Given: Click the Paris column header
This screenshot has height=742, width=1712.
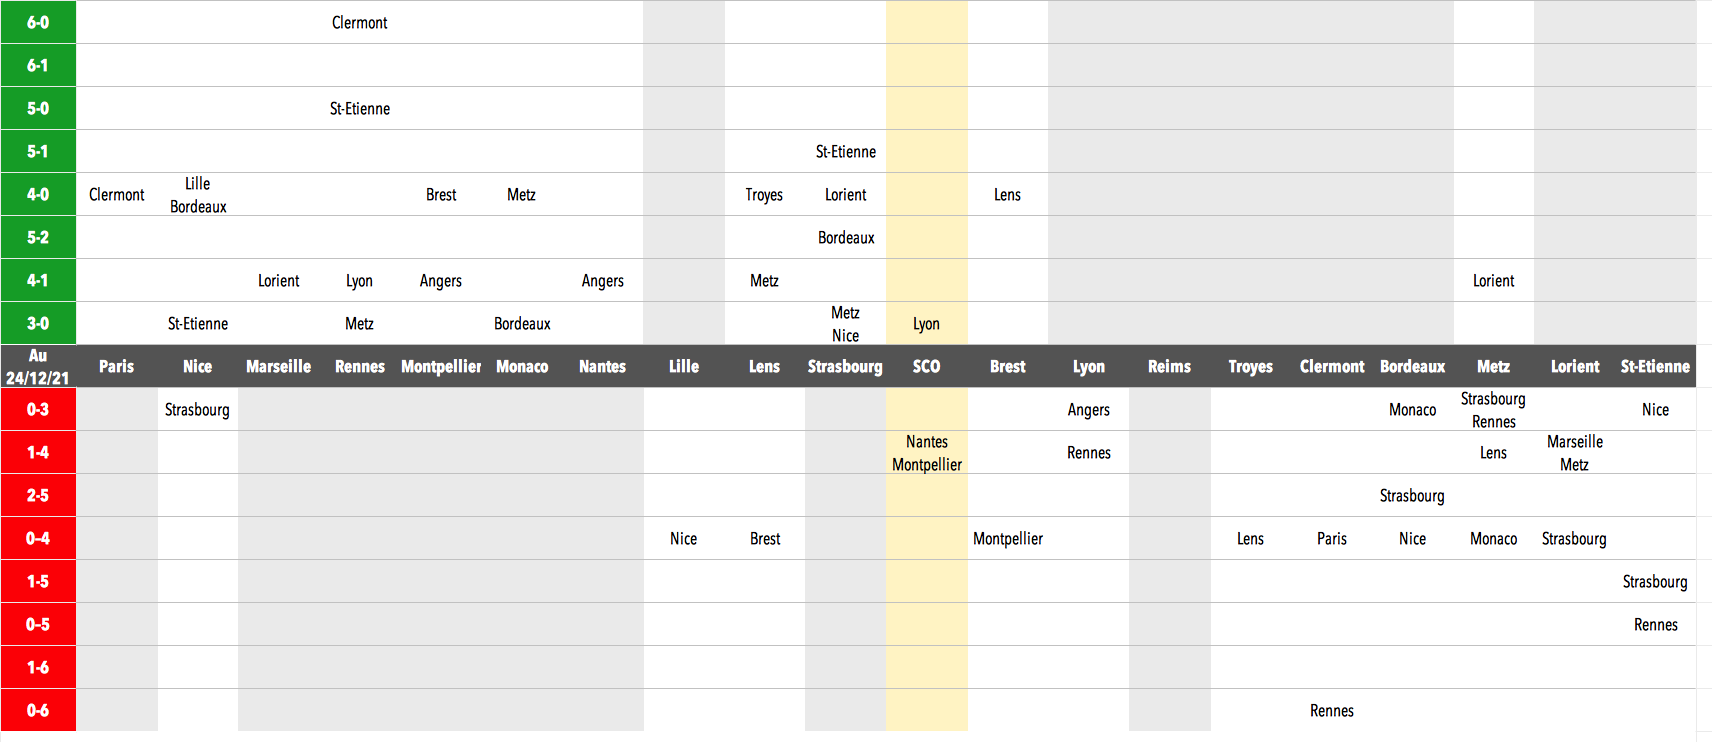Looking at the screenshot, I should [x=116, y=366].
